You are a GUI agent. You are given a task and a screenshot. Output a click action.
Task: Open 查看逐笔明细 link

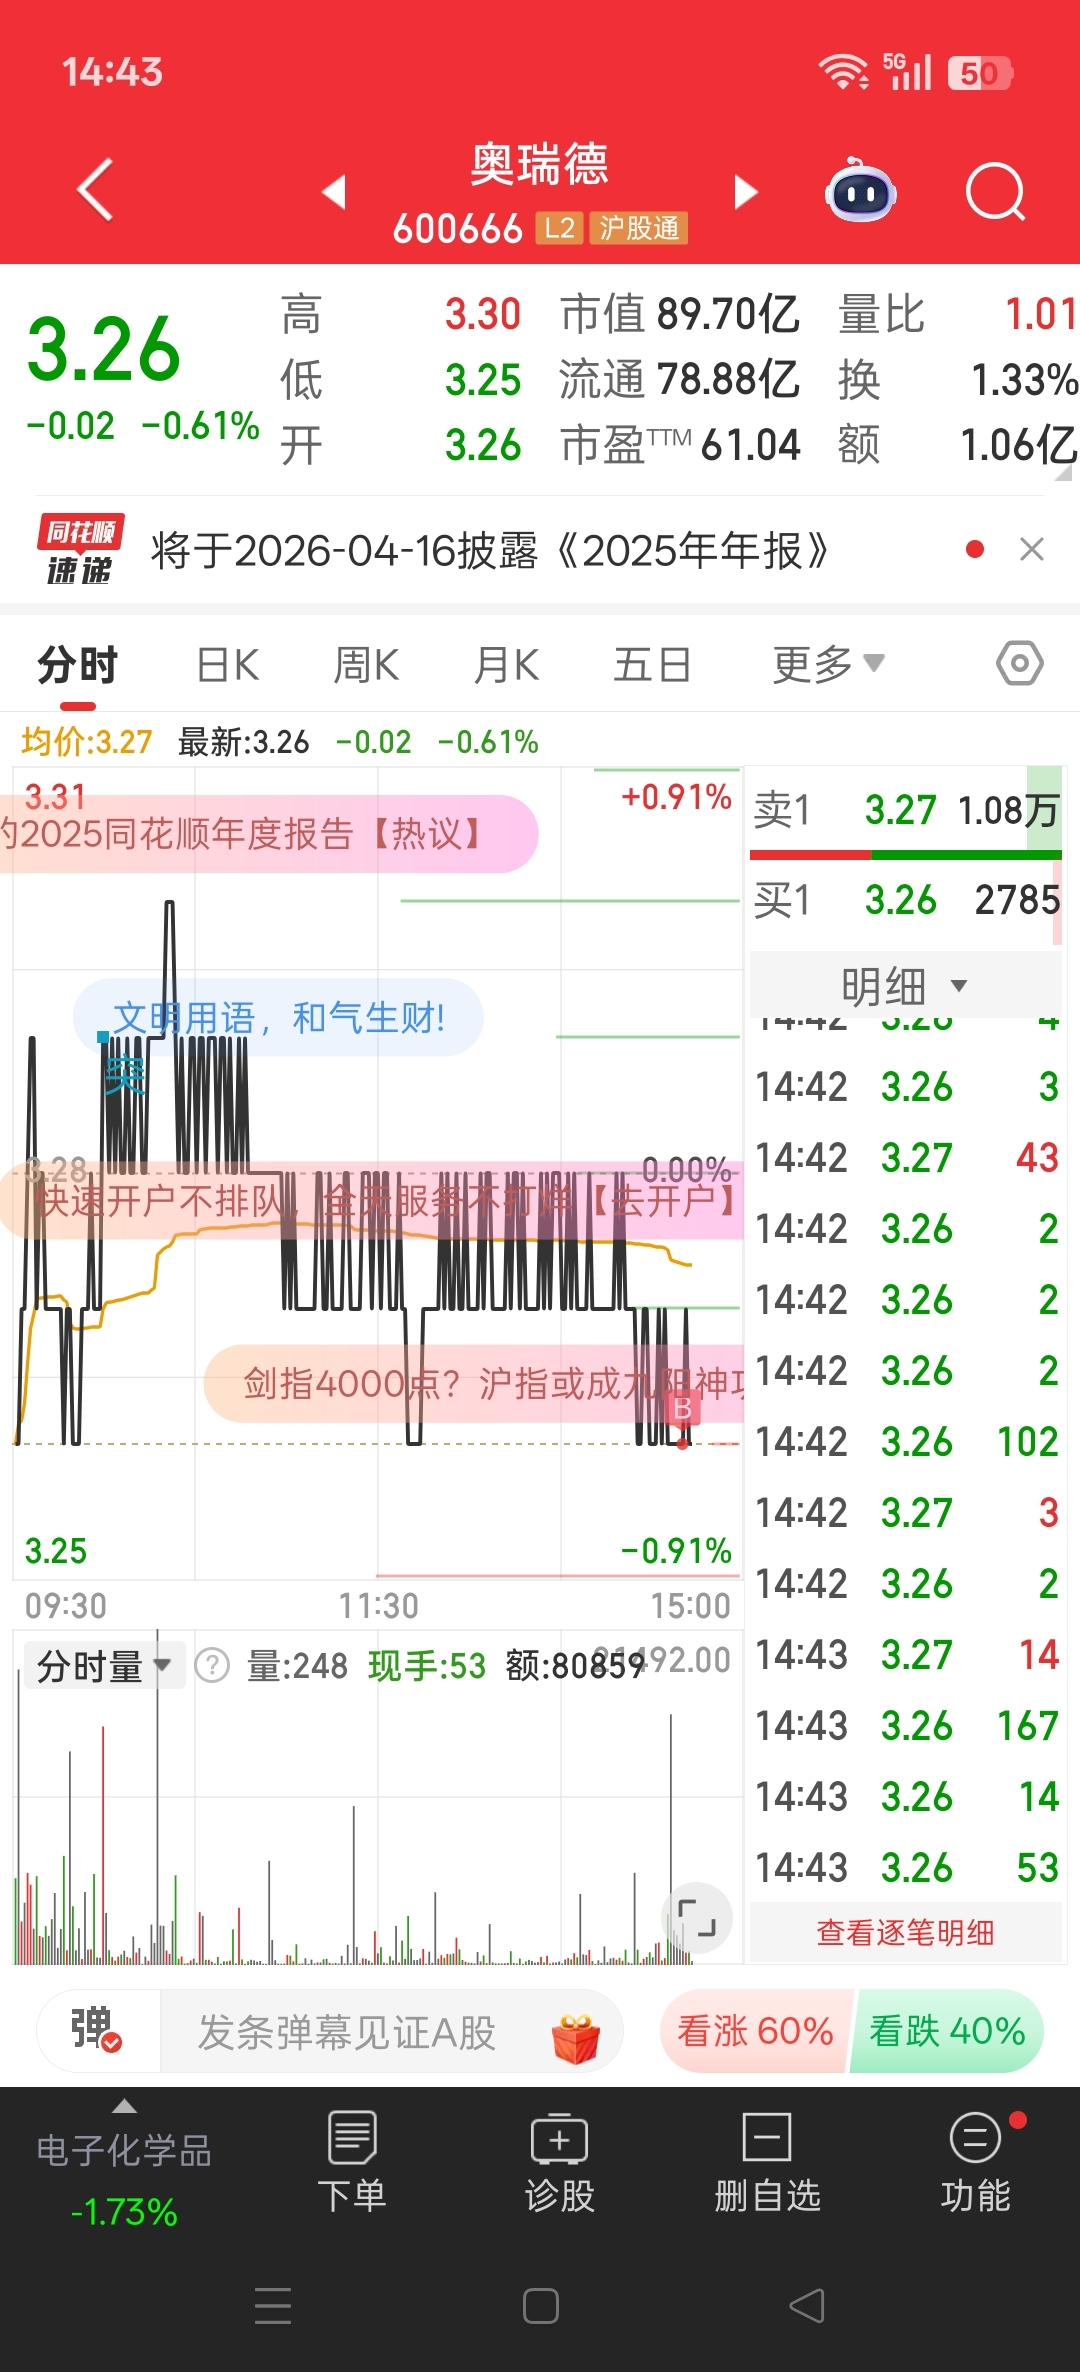(x=905, y=1932)
